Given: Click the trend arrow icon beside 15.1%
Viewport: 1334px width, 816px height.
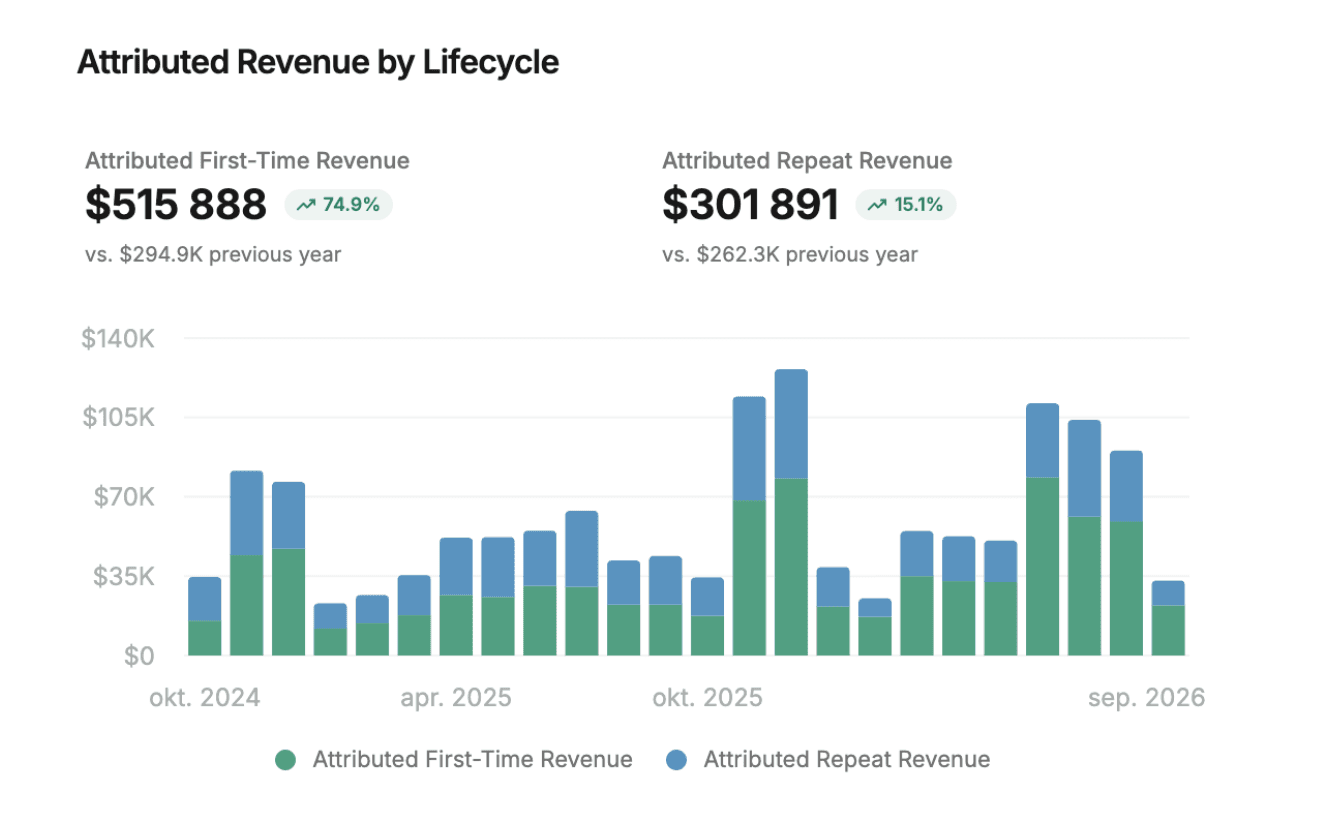Looking at the screenshot, I should tap(877, 205).
